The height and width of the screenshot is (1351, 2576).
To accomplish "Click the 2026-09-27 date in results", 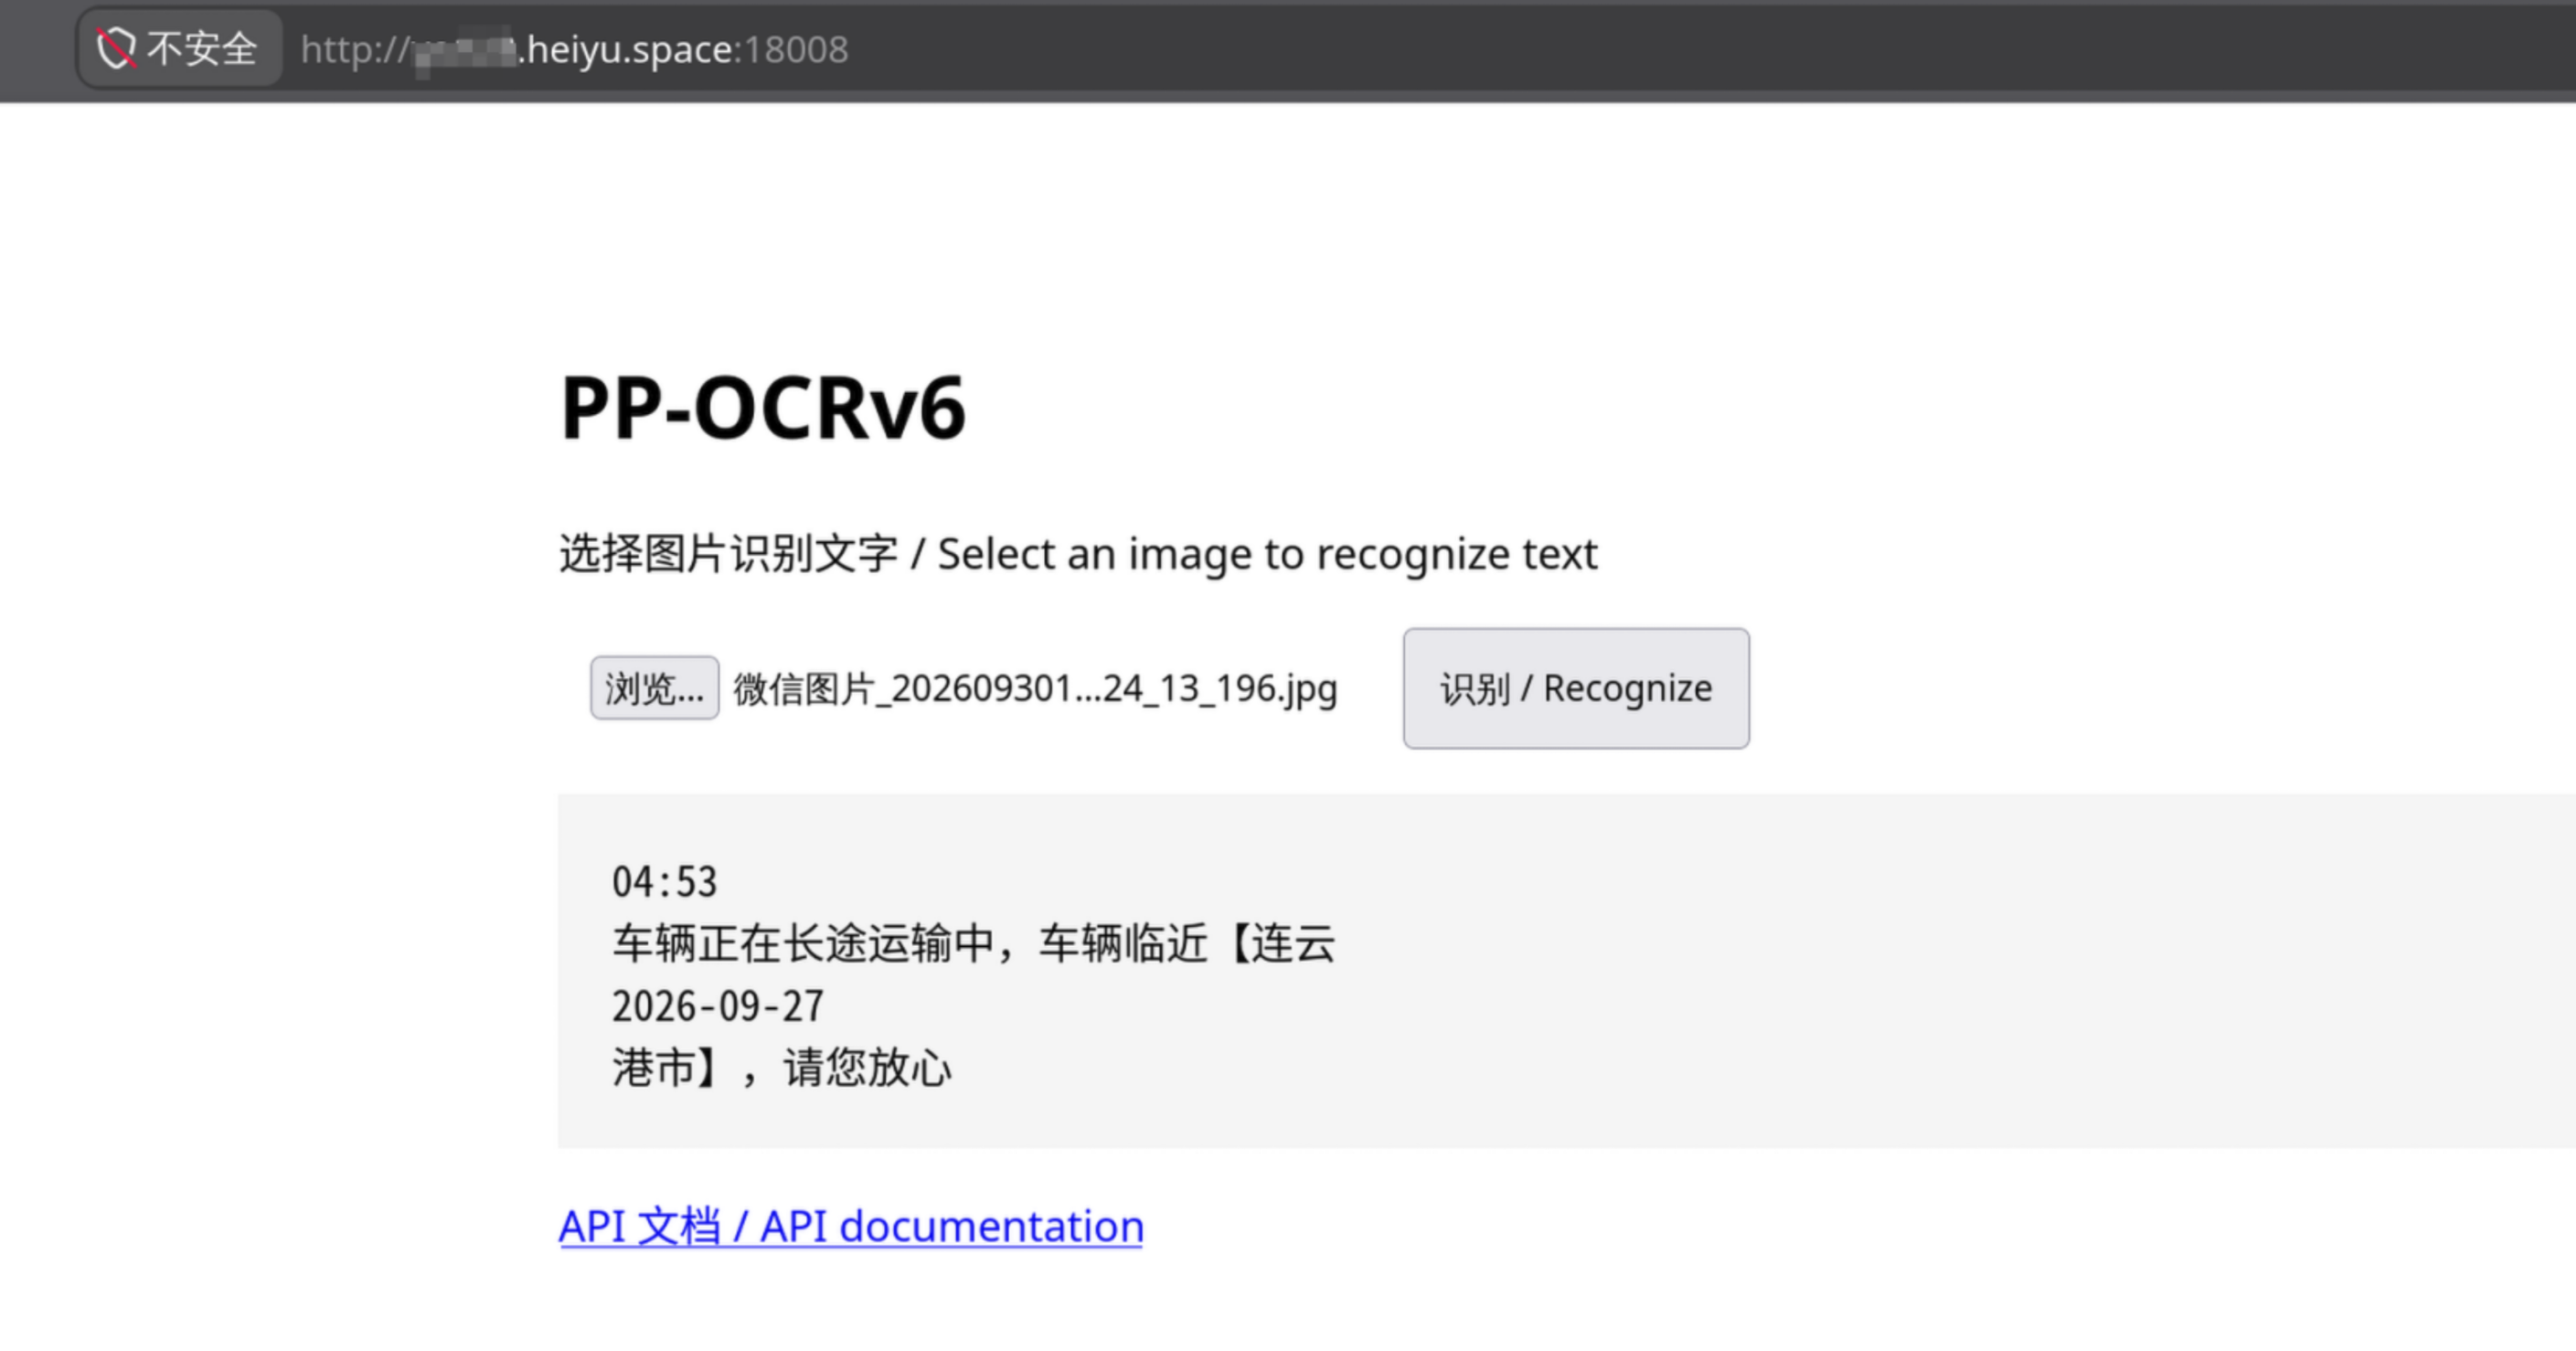I will coord(718,1006).
